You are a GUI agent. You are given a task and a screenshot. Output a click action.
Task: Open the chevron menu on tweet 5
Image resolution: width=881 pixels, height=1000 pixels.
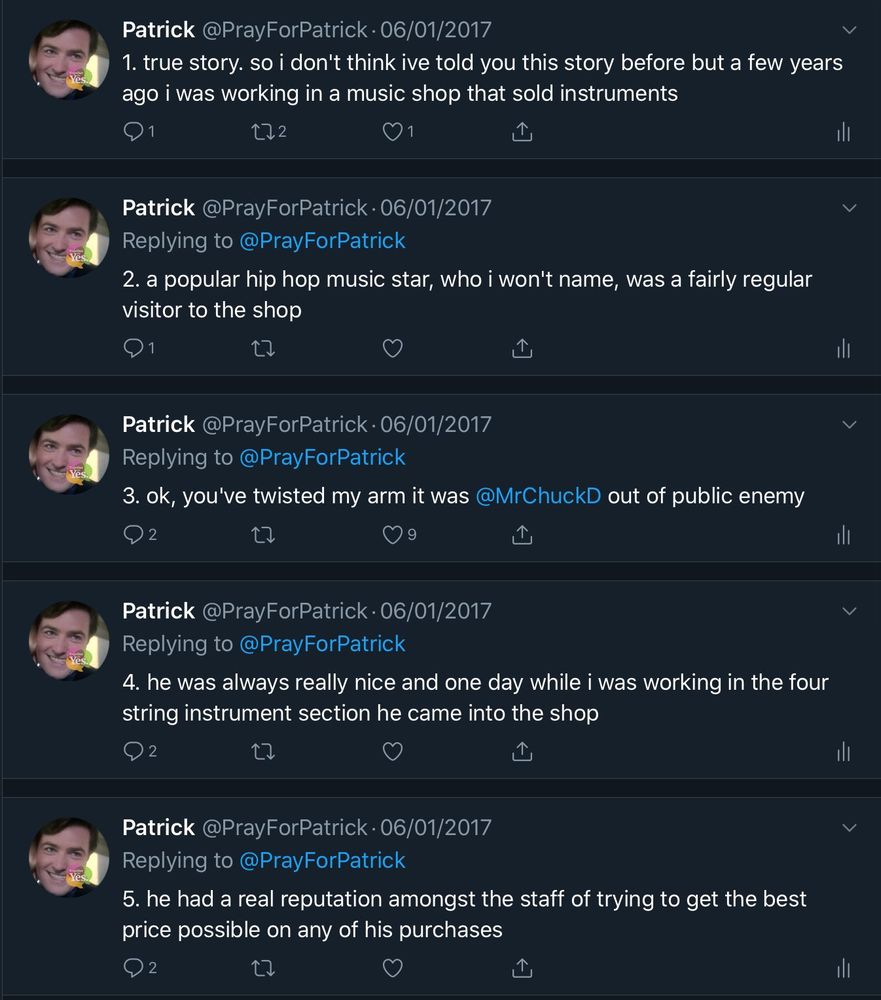pos(849,827)
